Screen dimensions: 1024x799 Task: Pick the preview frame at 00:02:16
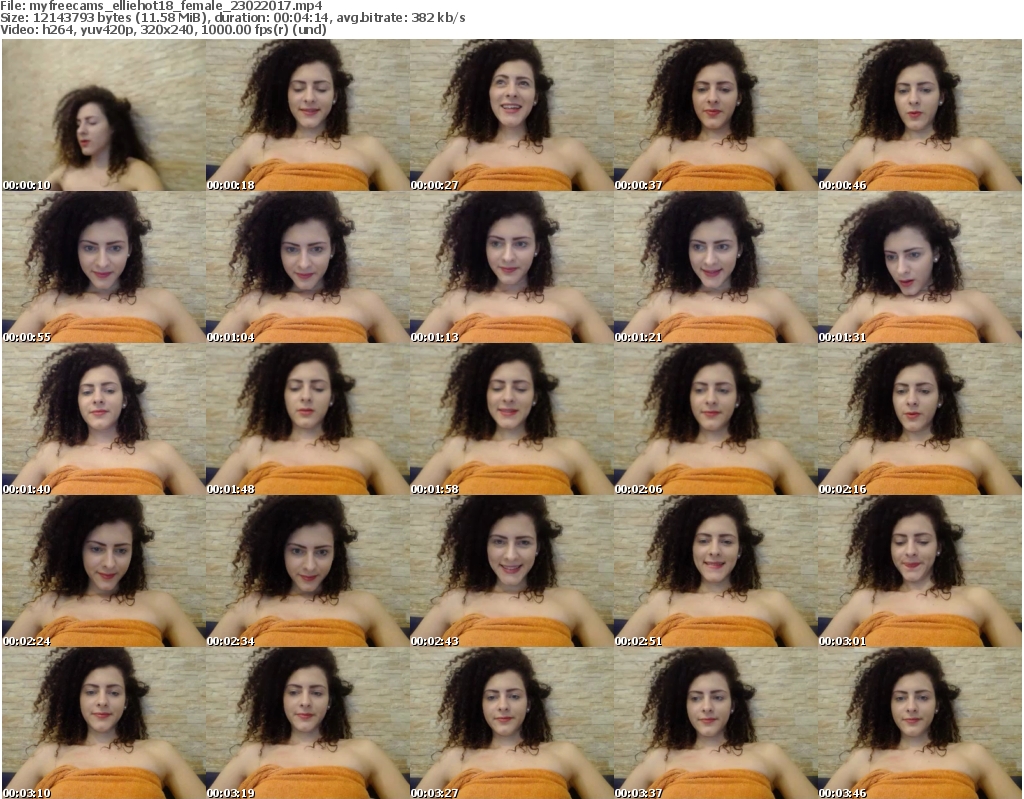pos(919,419)
